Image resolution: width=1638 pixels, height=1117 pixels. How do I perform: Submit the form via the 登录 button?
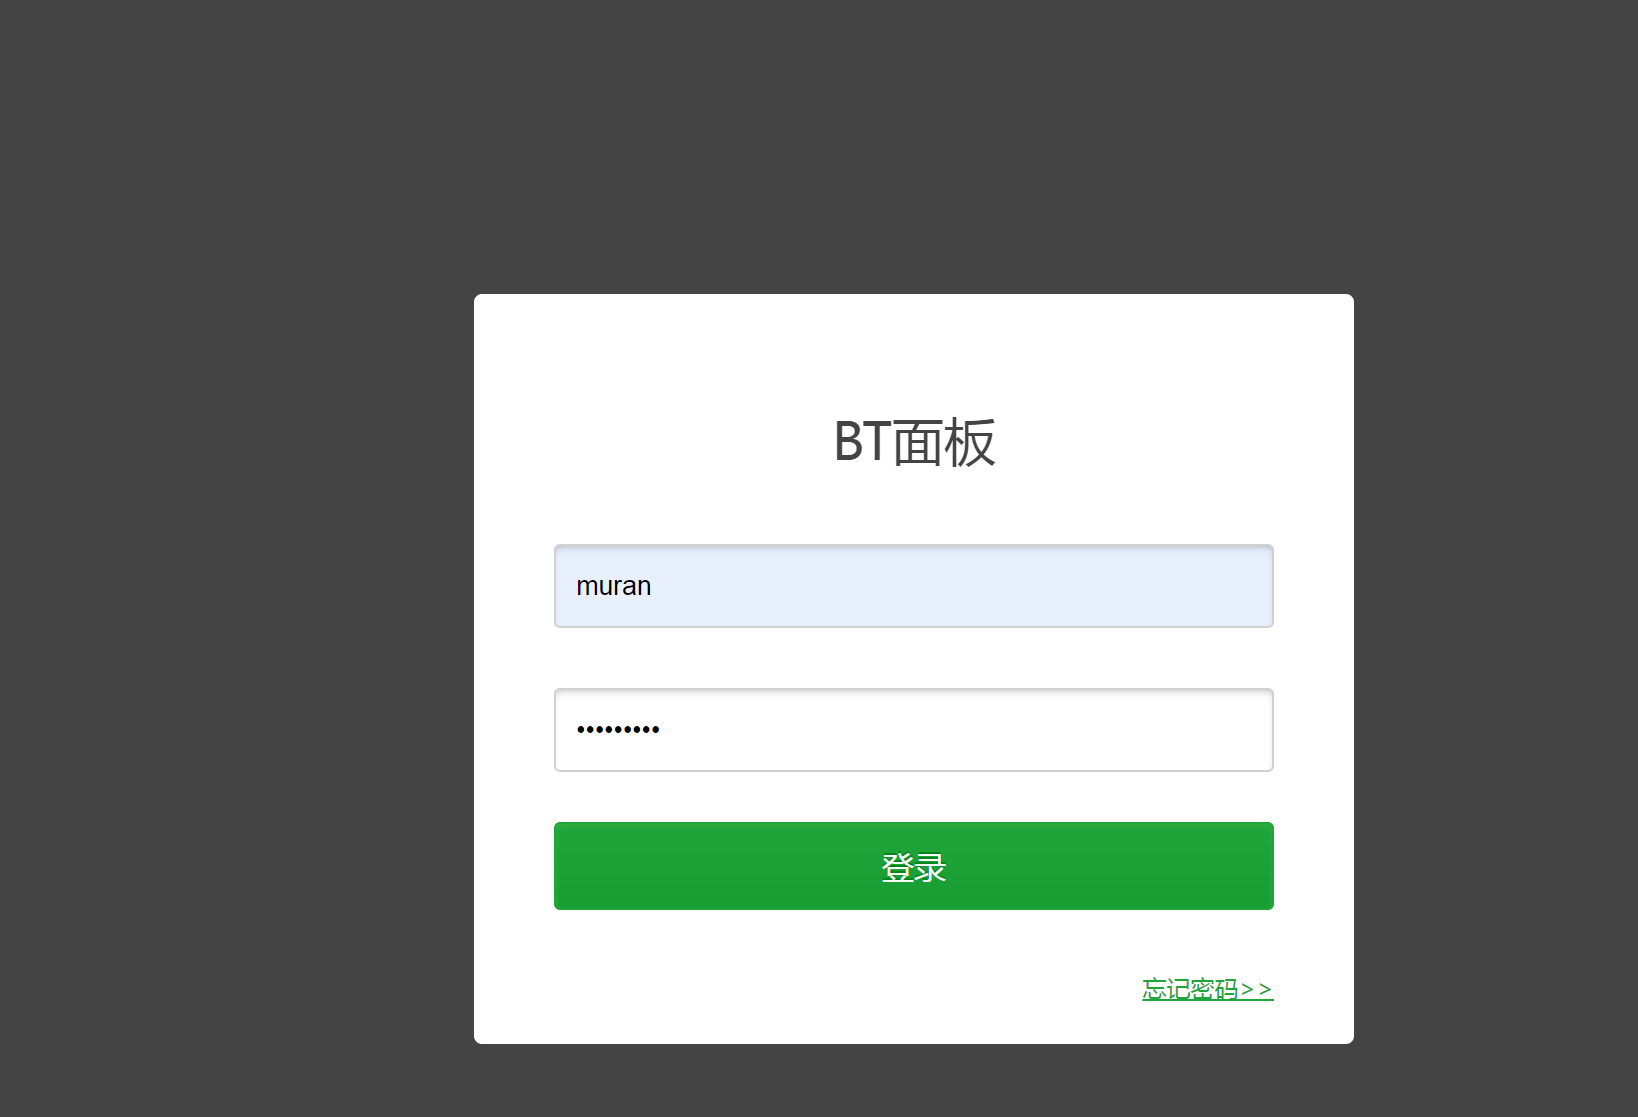(x=913, y=866)
